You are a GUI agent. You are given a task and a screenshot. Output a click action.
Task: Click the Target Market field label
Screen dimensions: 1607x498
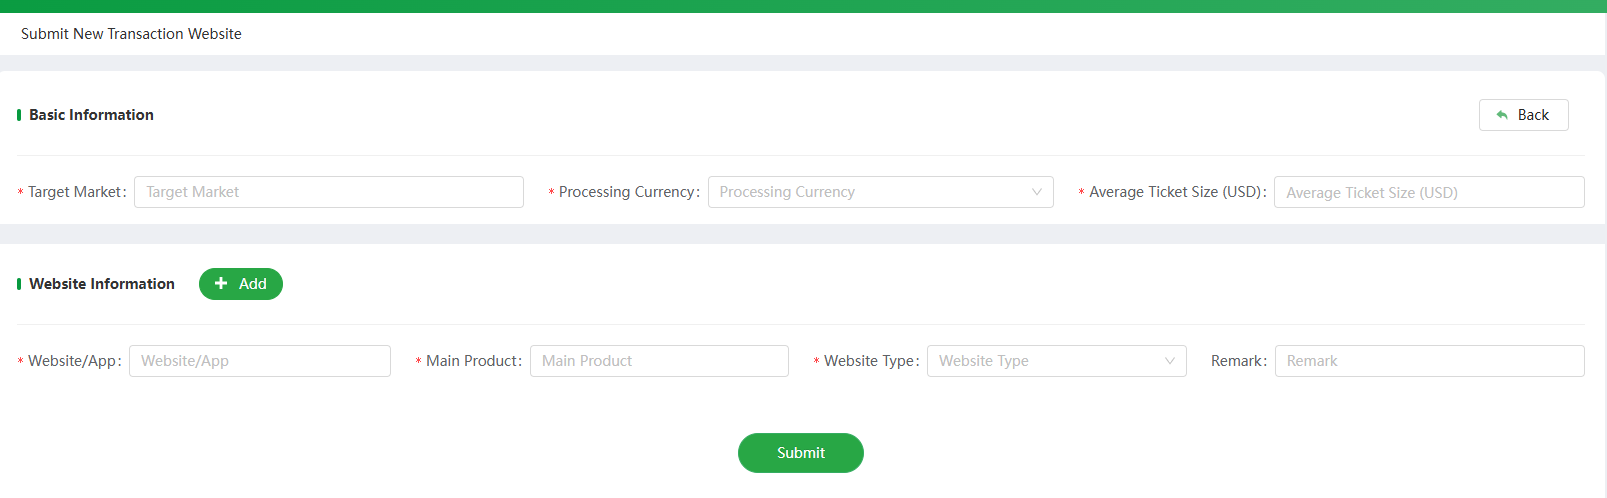tap(77, 192)
